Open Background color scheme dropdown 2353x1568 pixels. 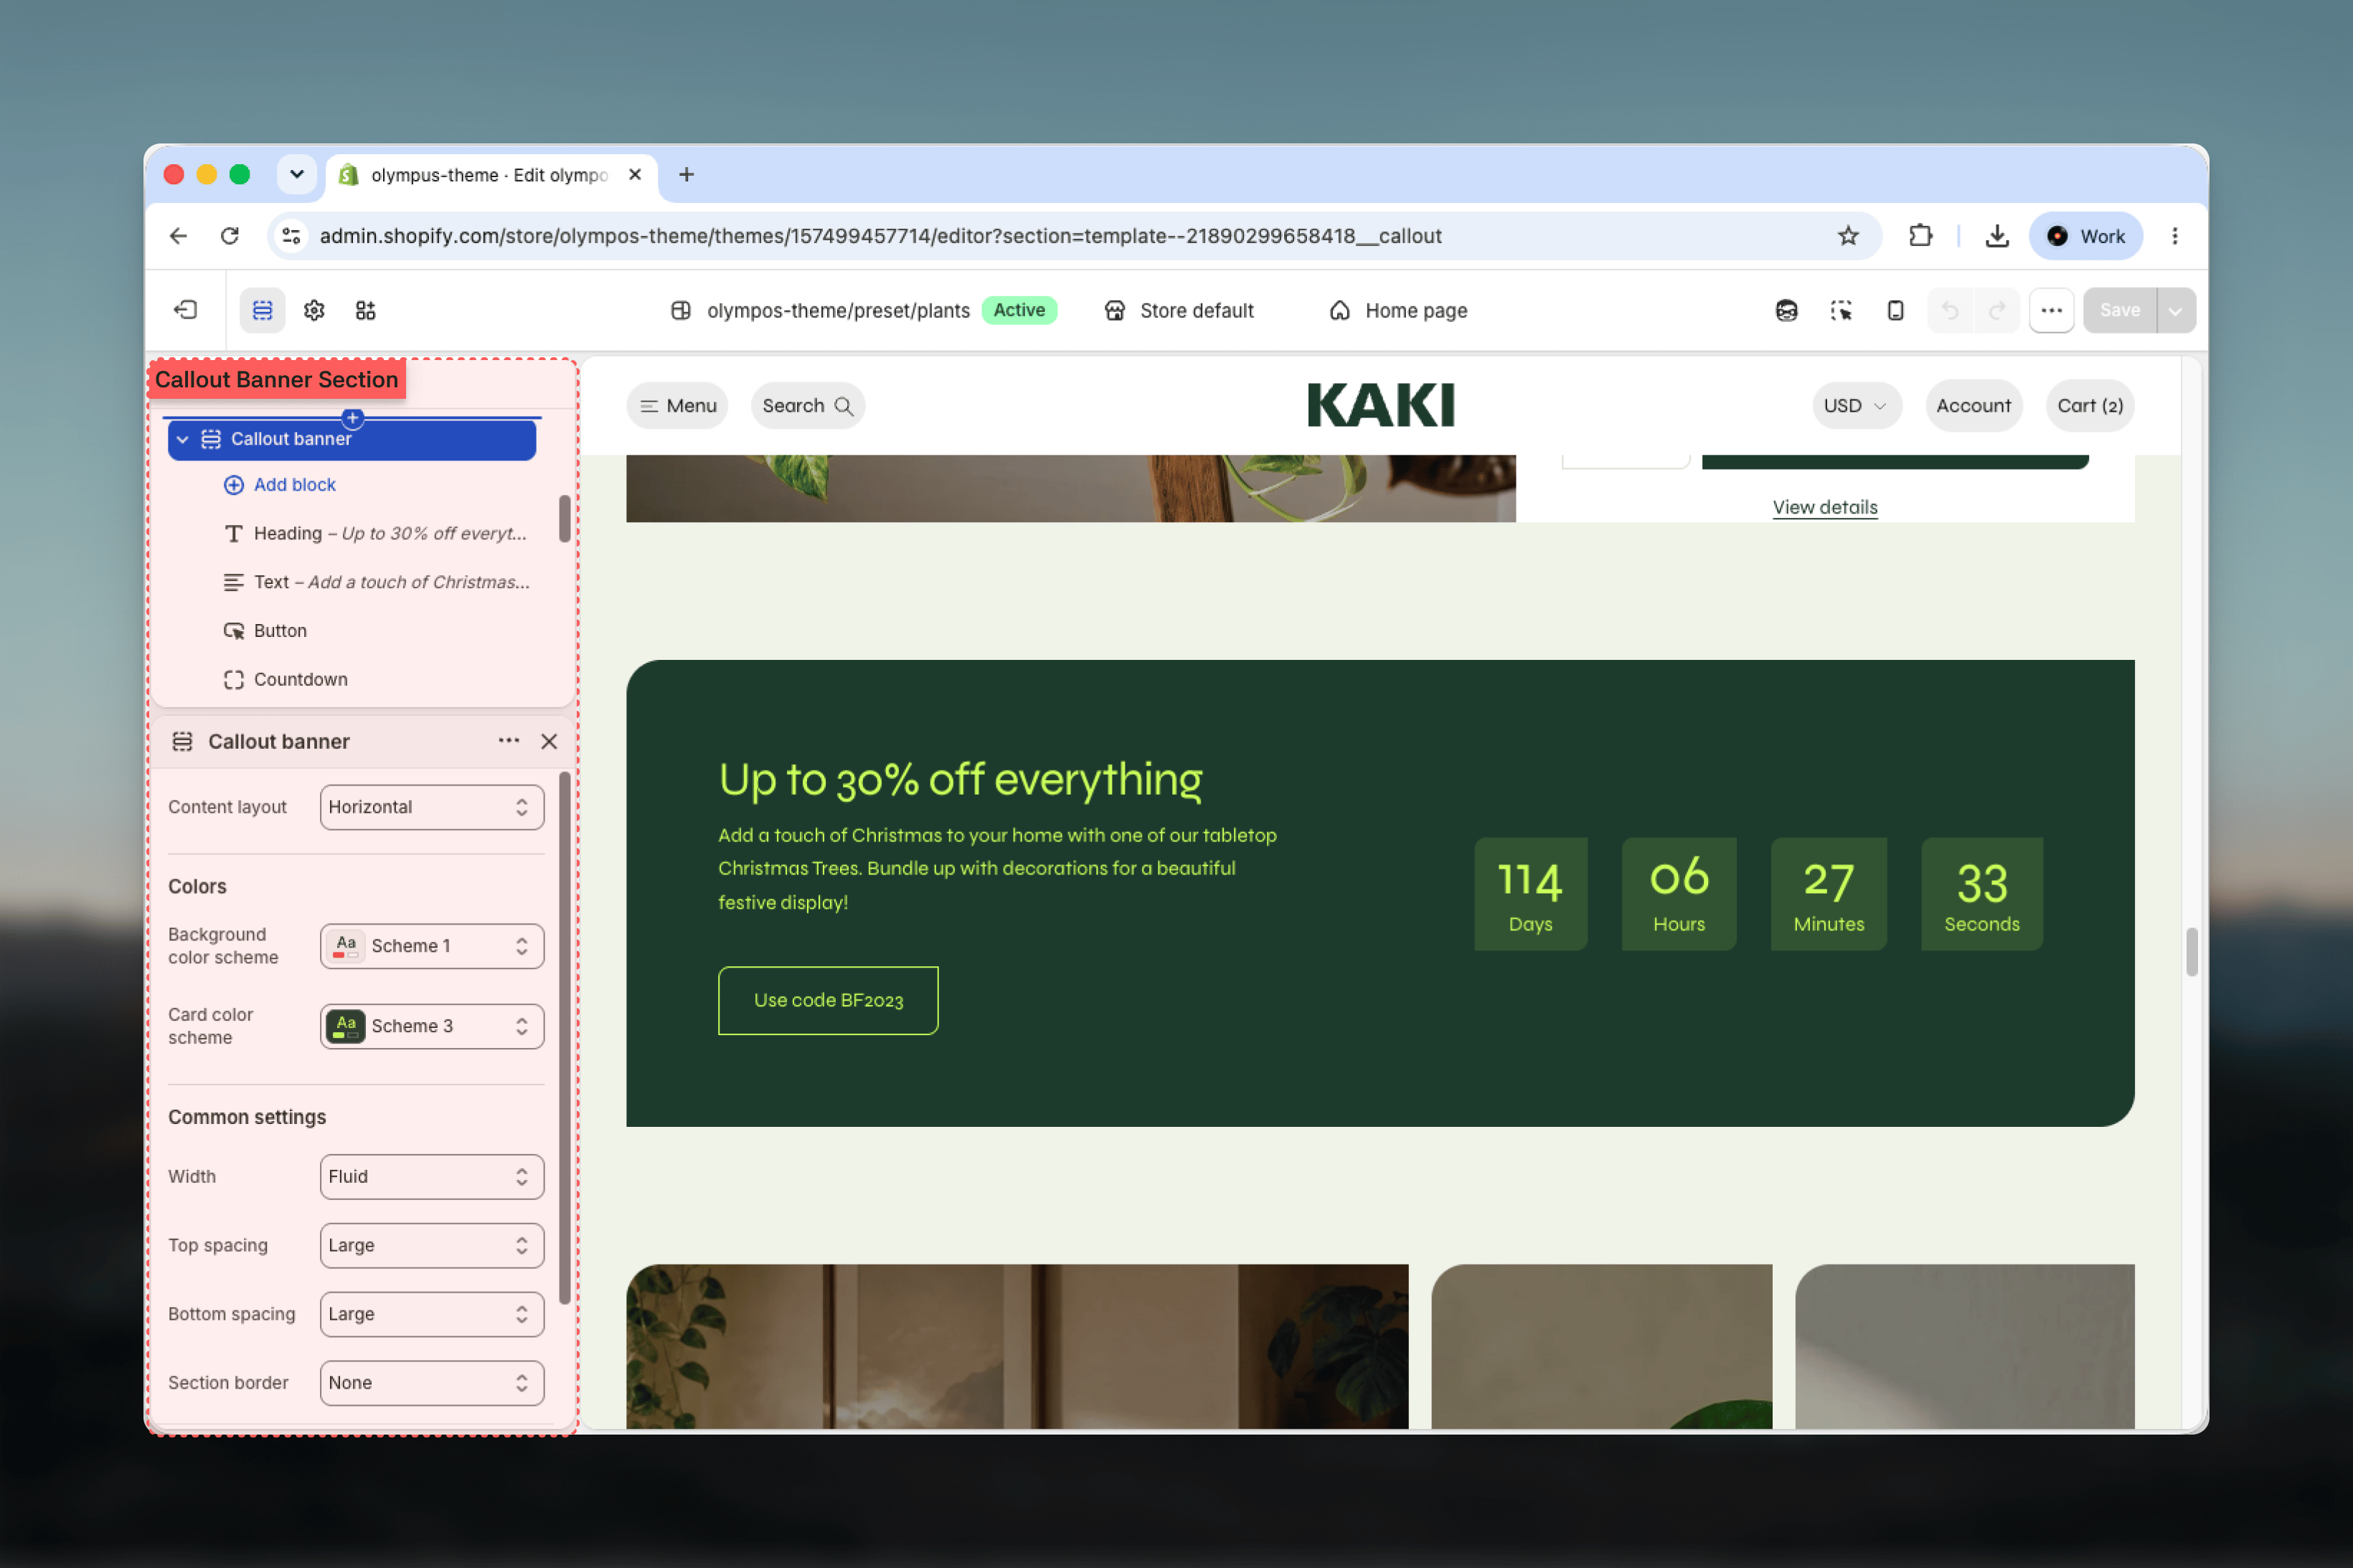431,946
